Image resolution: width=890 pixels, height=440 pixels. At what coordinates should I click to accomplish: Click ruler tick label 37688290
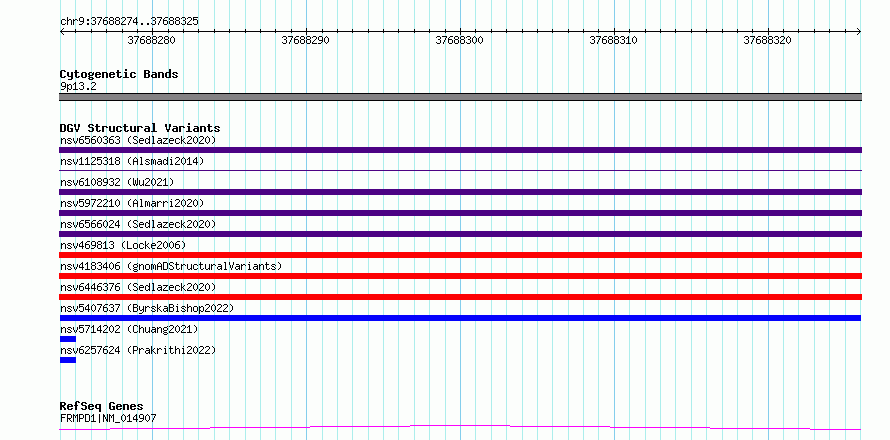(x=305, y=40)
